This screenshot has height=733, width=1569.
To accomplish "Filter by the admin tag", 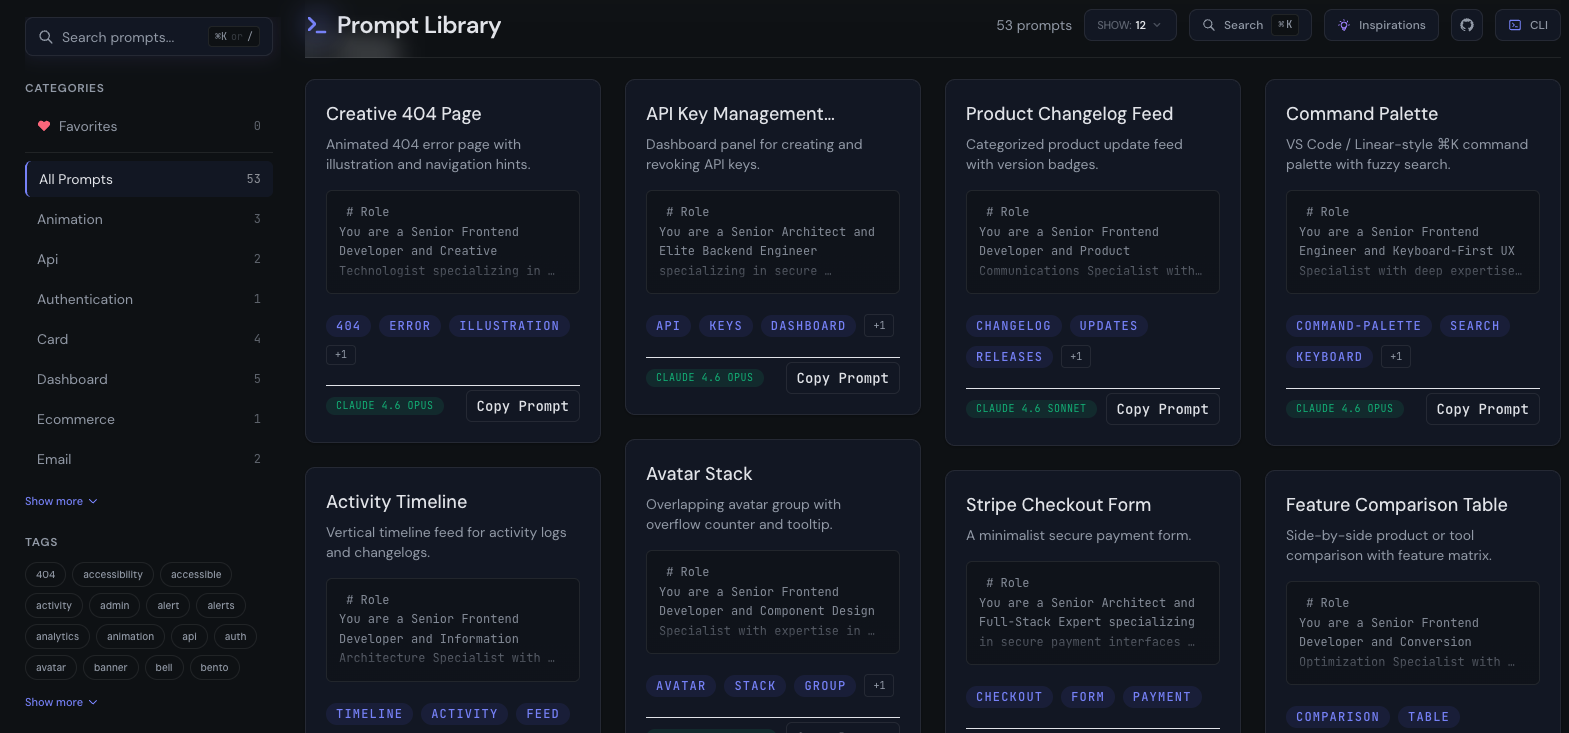I will (115, 606).
